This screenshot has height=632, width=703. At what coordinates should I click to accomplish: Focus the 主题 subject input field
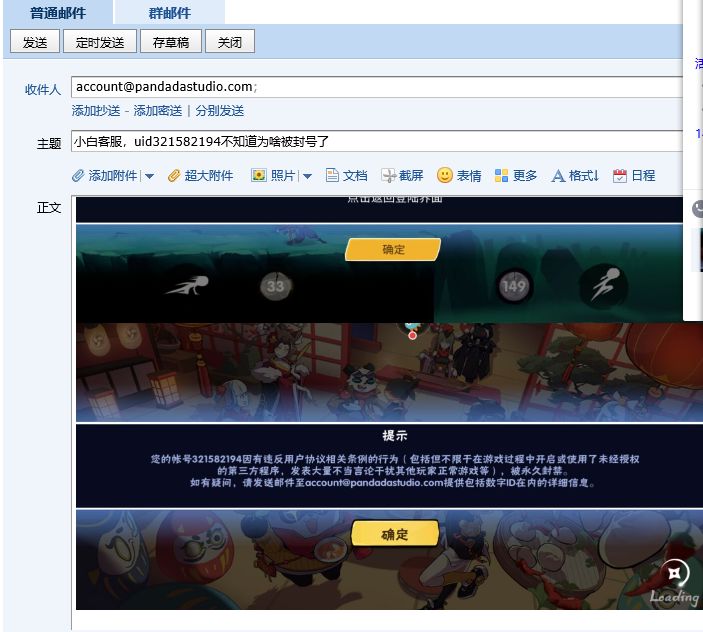[x=377, y=142]
